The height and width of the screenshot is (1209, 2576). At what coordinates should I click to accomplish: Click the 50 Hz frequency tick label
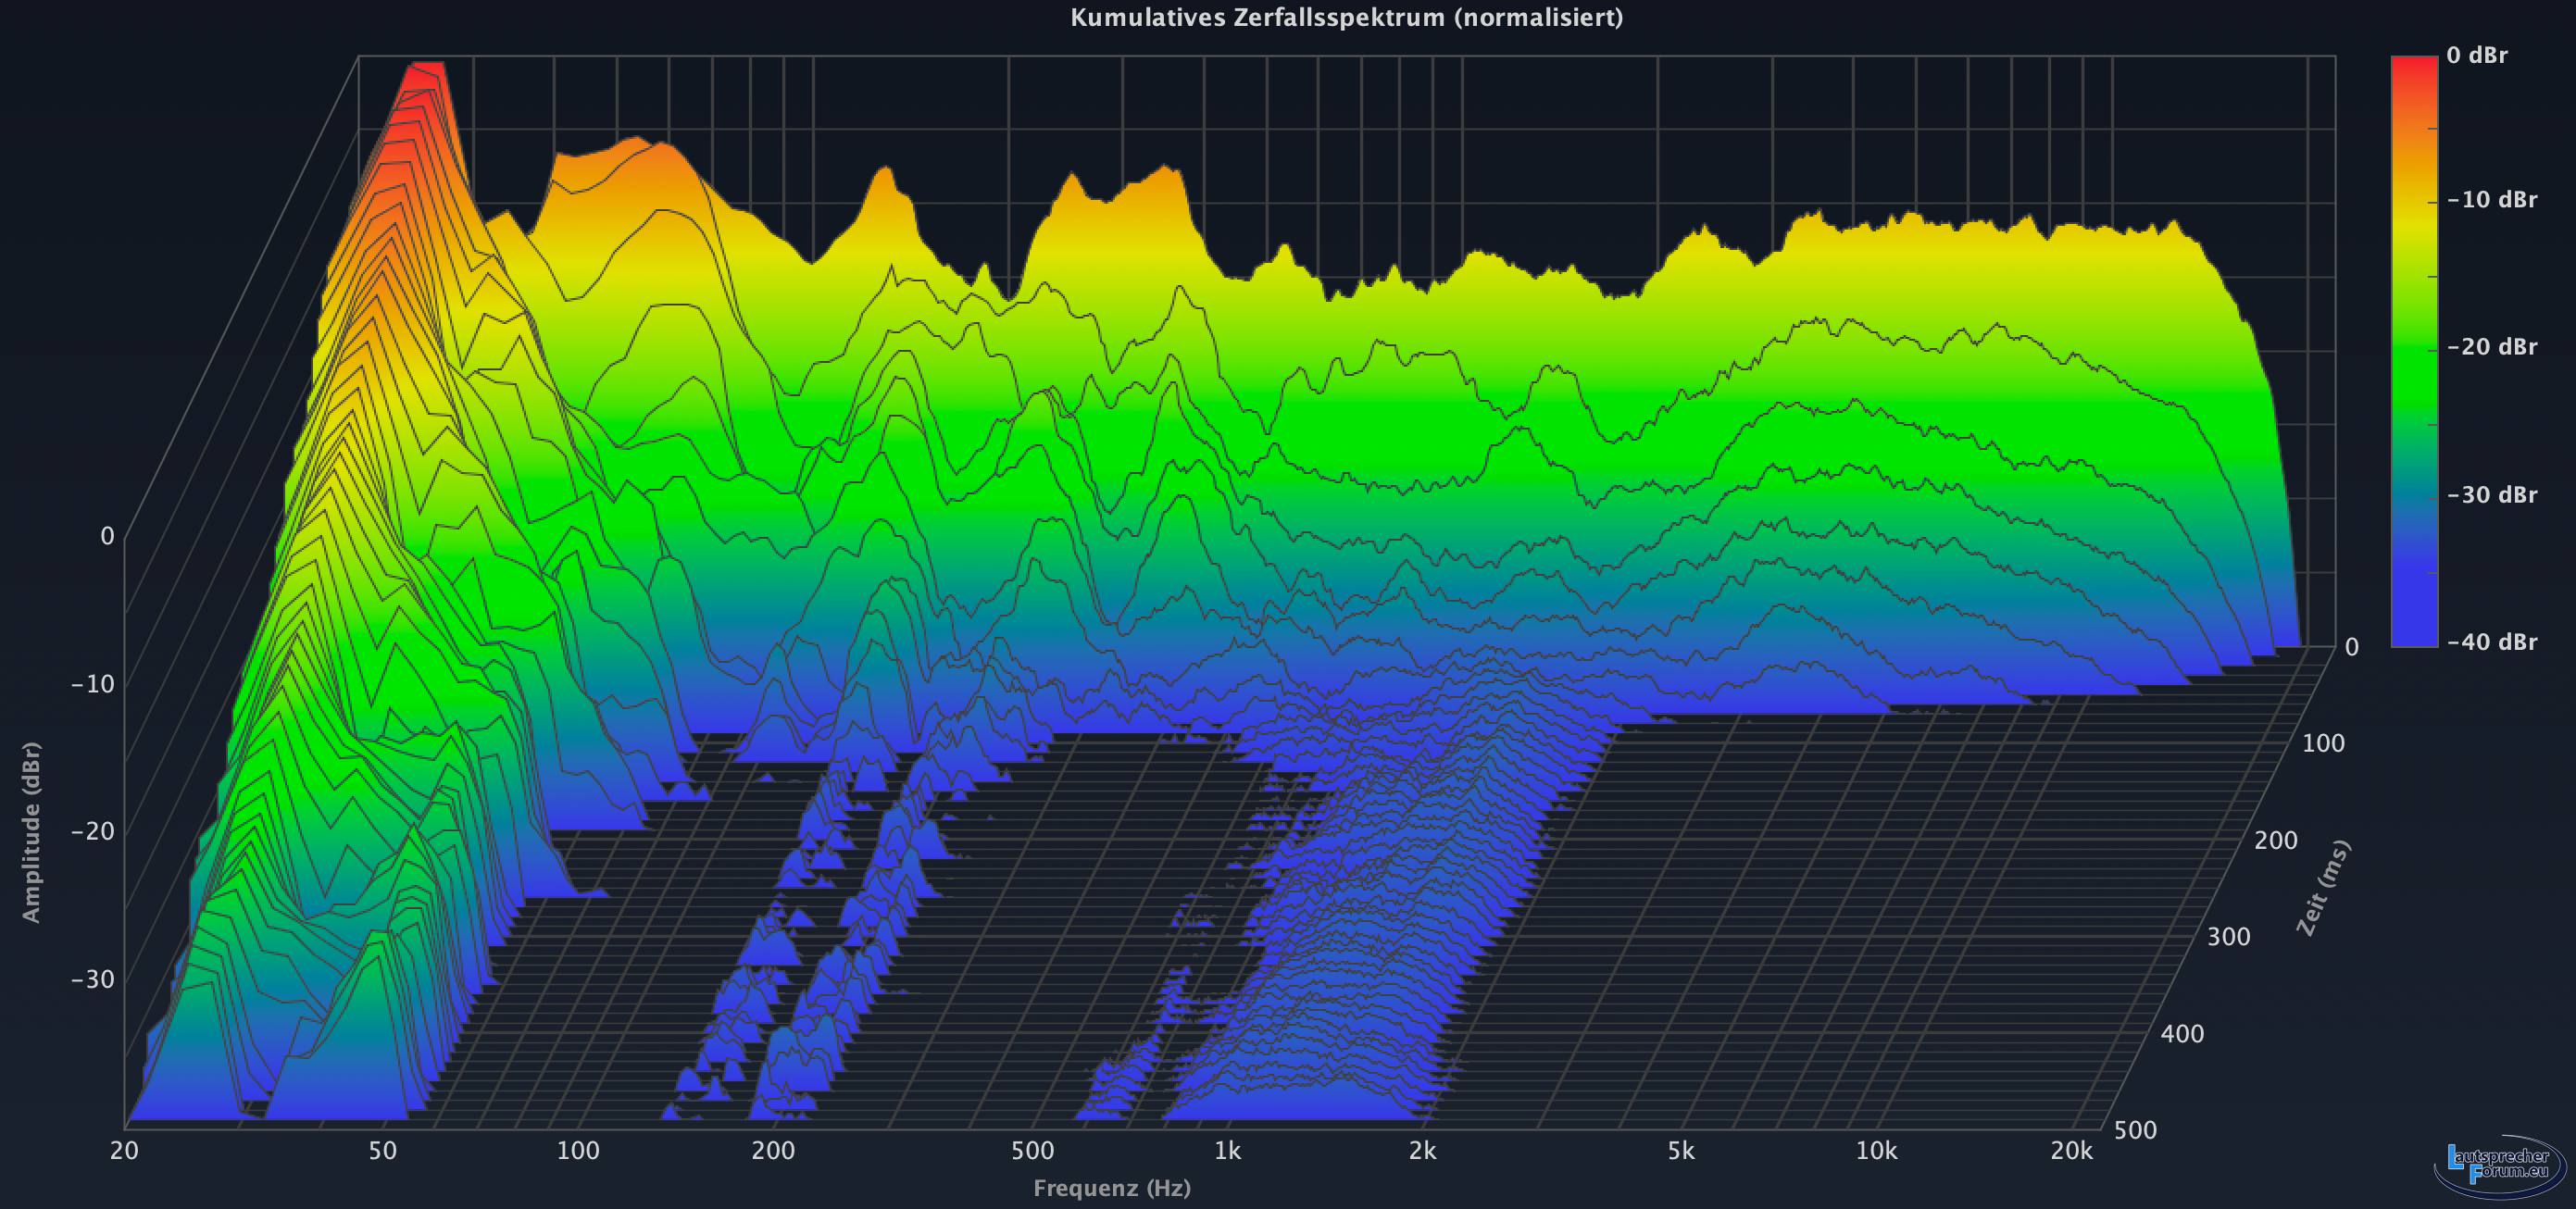pyautogui.click(x=382, y=1151)
